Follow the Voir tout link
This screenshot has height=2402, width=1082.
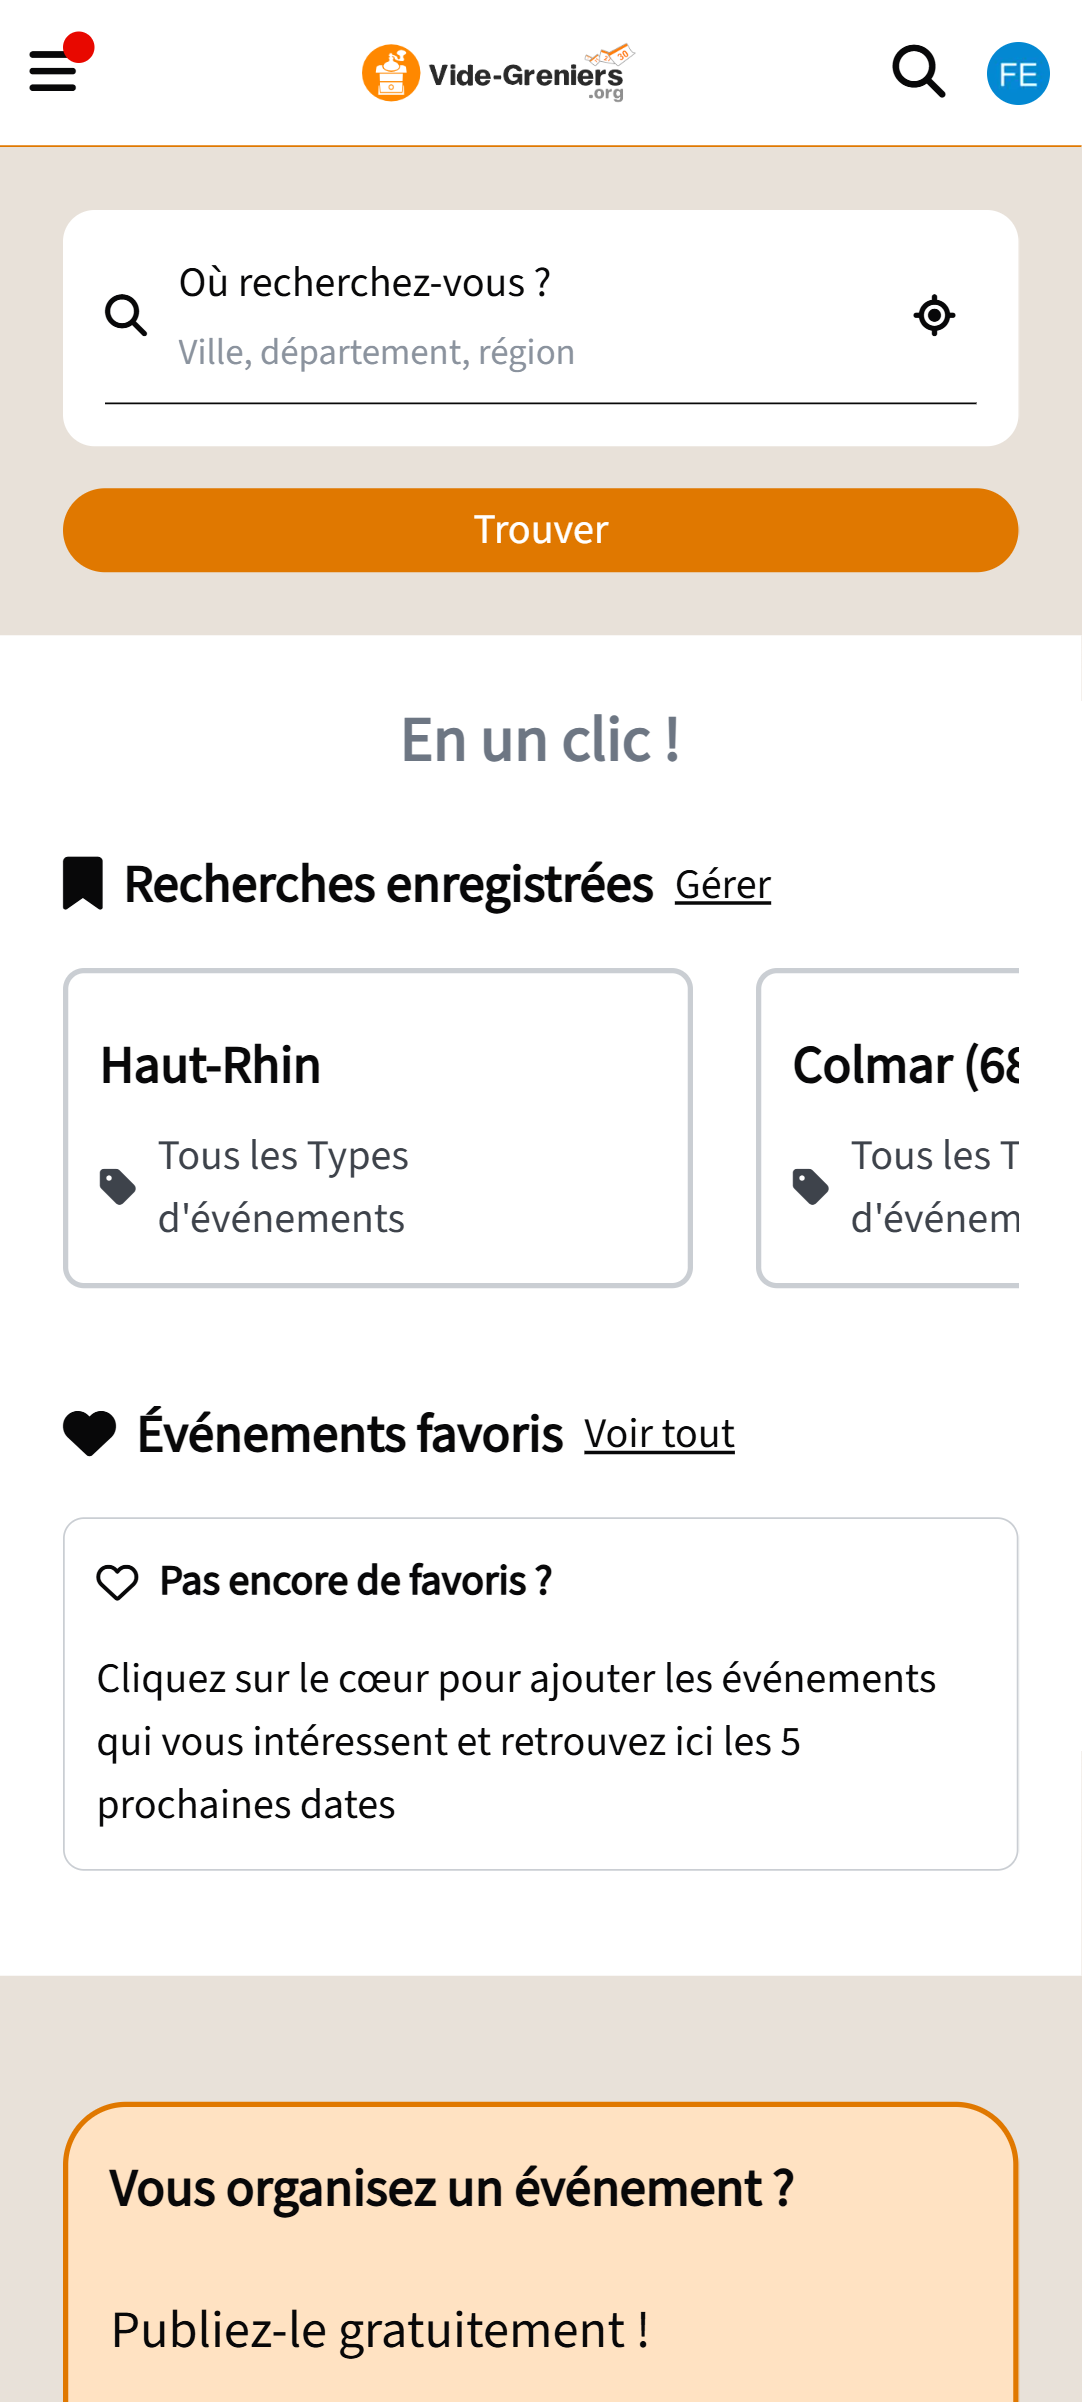659,1434
